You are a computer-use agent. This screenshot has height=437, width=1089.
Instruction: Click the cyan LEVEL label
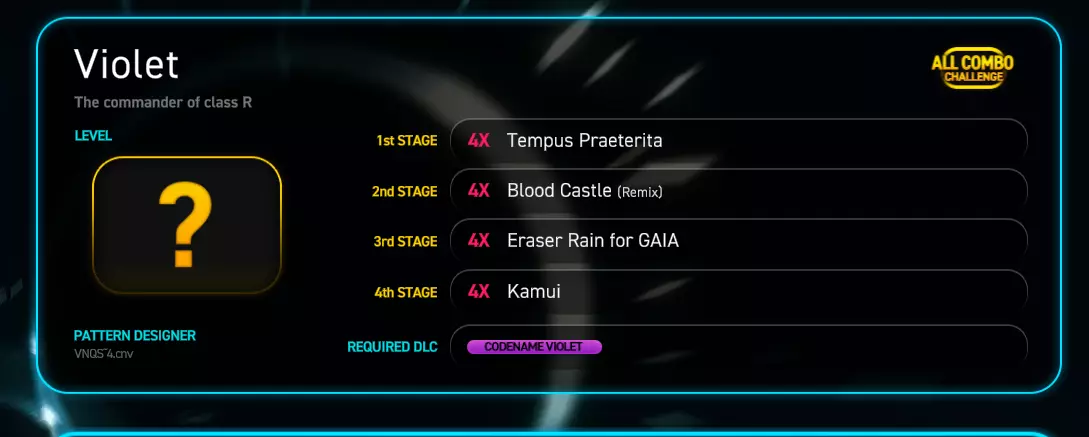[93, 135]
